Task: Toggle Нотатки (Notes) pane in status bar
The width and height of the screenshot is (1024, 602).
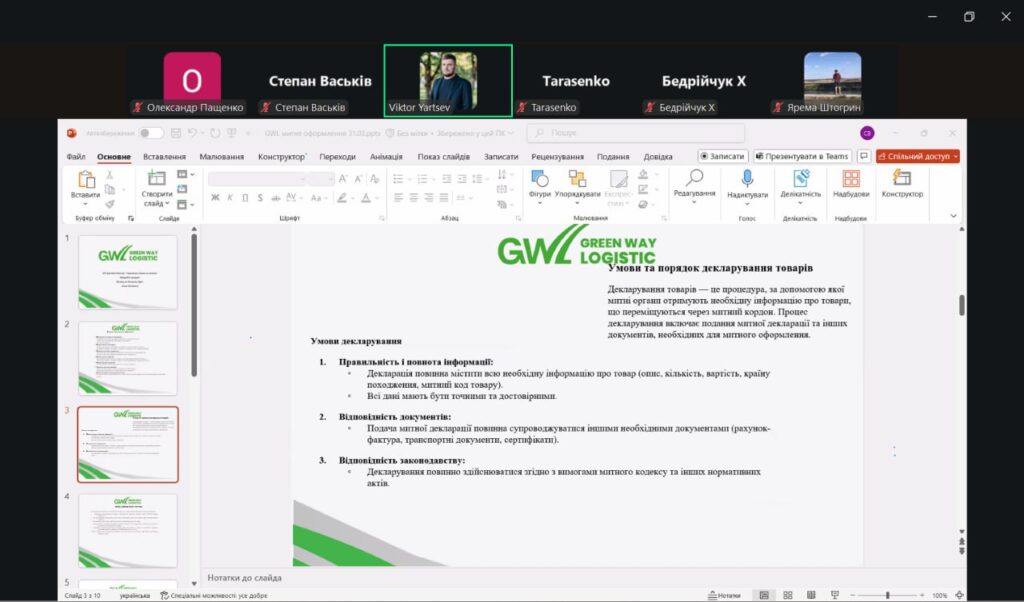Action: point(723,595)
